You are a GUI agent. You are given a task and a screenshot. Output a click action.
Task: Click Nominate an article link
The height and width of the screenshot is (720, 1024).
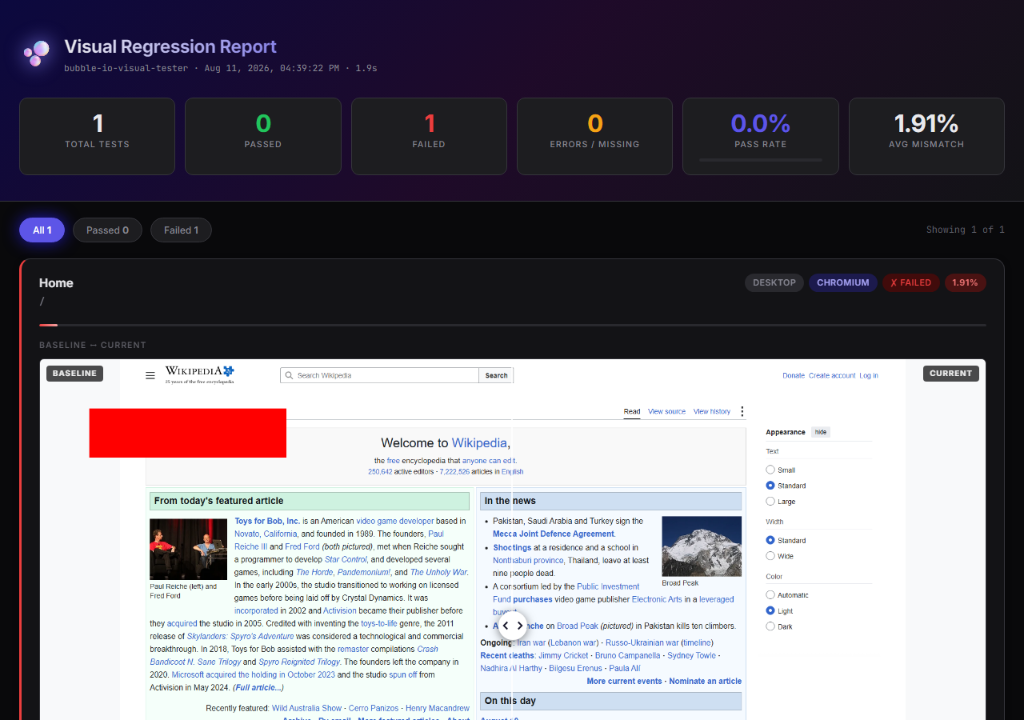(705, 681)
